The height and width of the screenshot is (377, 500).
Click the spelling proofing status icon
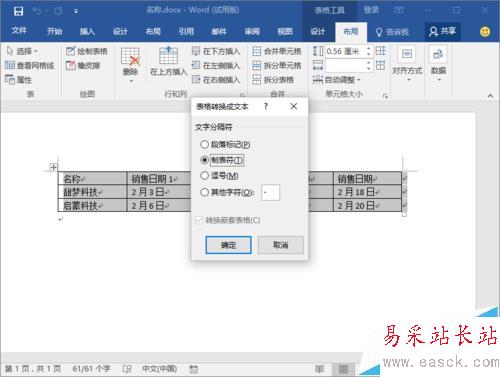tap(127, 369)
